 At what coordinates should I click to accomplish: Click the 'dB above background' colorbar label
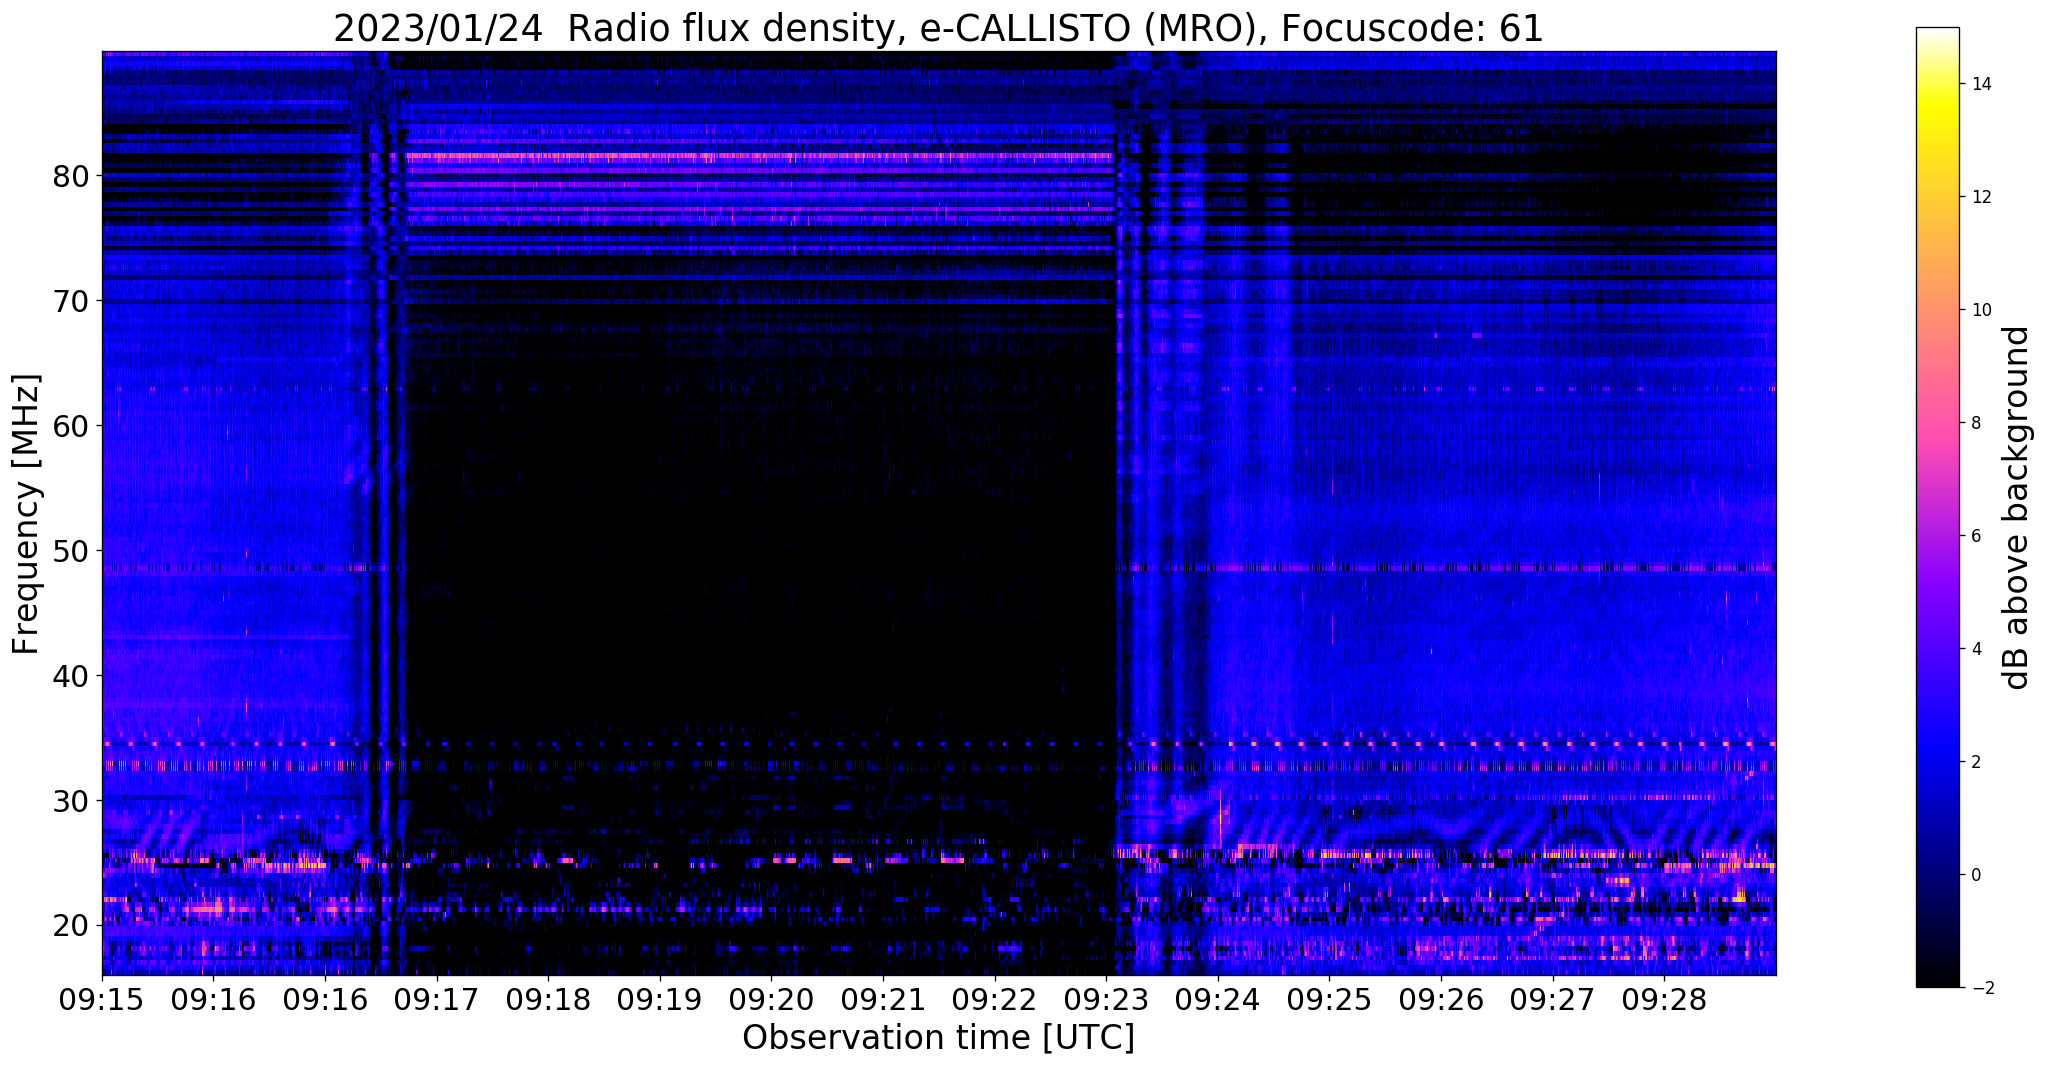[2017, 507]
